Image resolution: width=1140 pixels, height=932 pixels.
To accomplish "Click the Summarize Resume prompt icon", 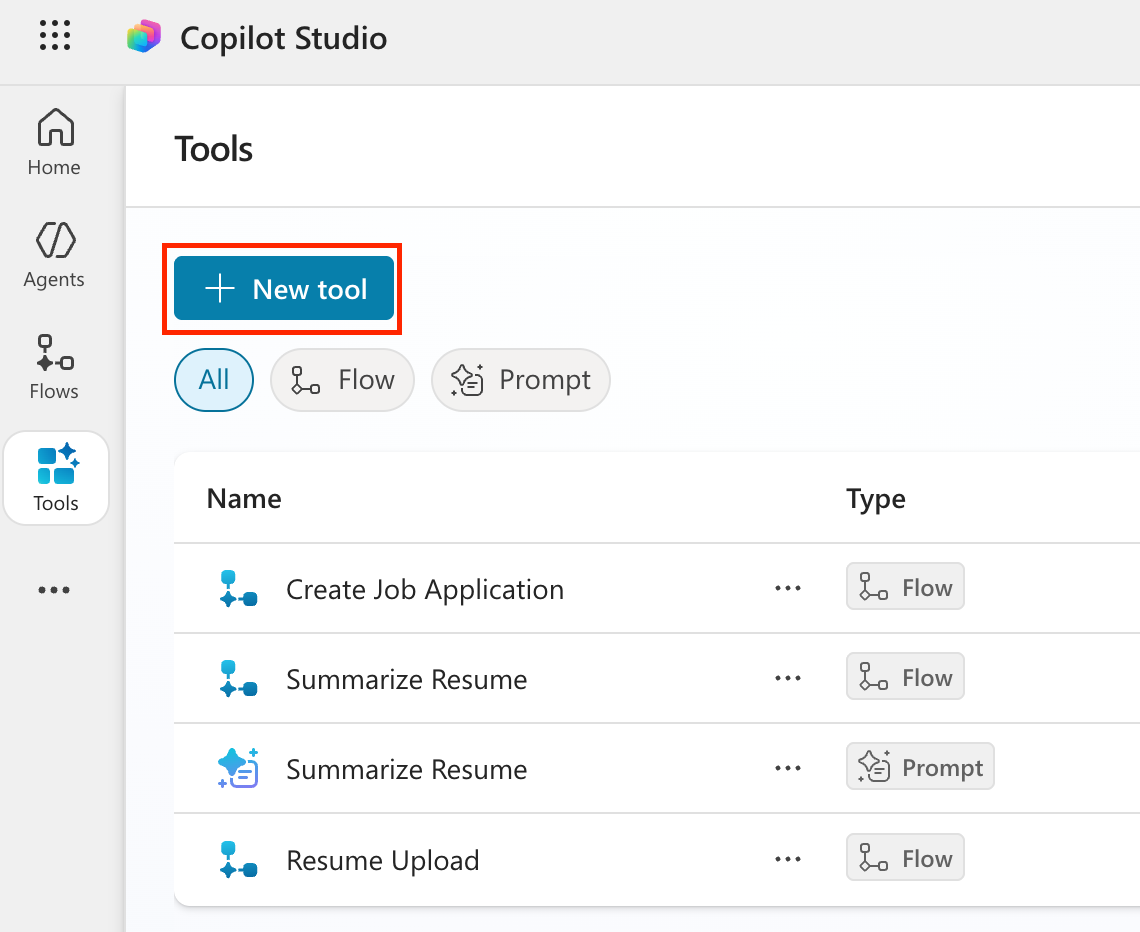I will click(237, 769).
